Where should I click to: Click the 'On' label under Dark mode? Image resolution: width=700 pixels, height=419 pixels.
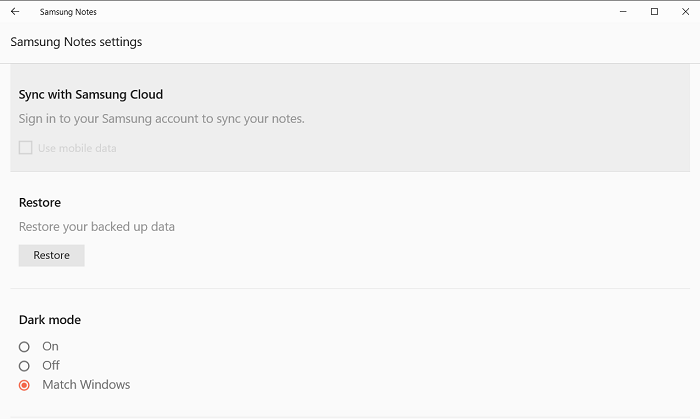tap(50, 347)
